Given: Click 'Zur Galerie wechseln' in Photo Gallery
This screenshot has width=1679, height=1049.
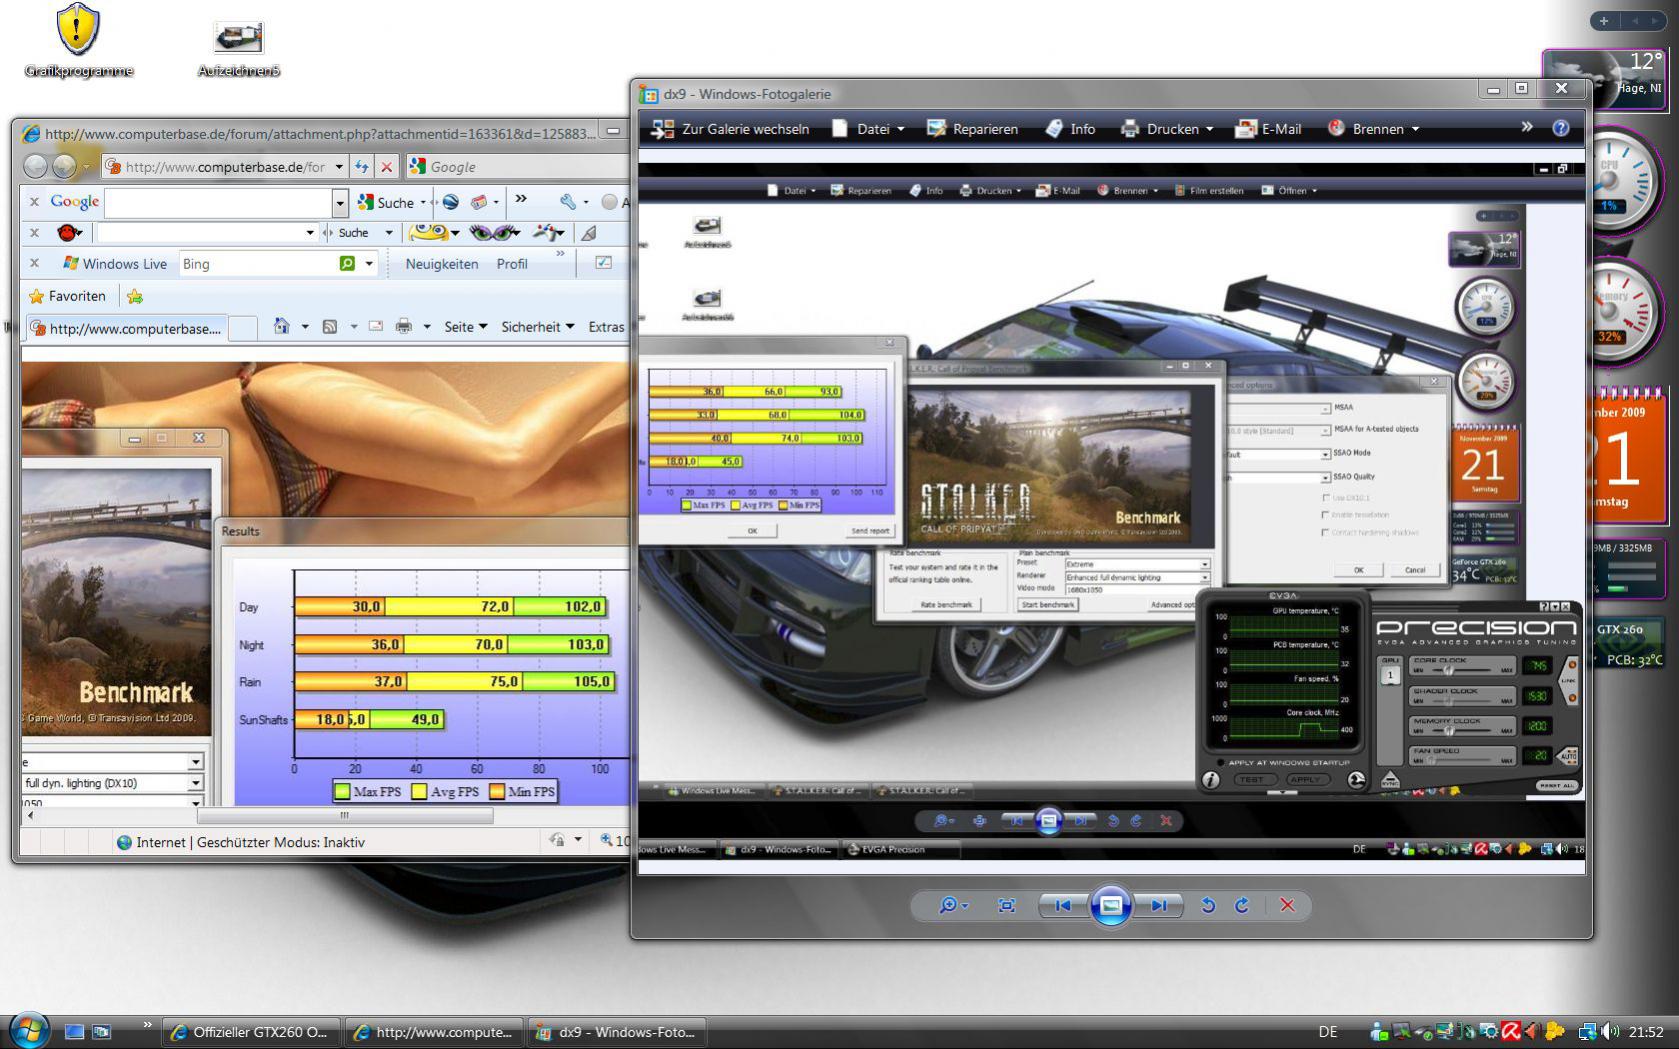Looking at the screenshot, I should [x=730, y=128].
